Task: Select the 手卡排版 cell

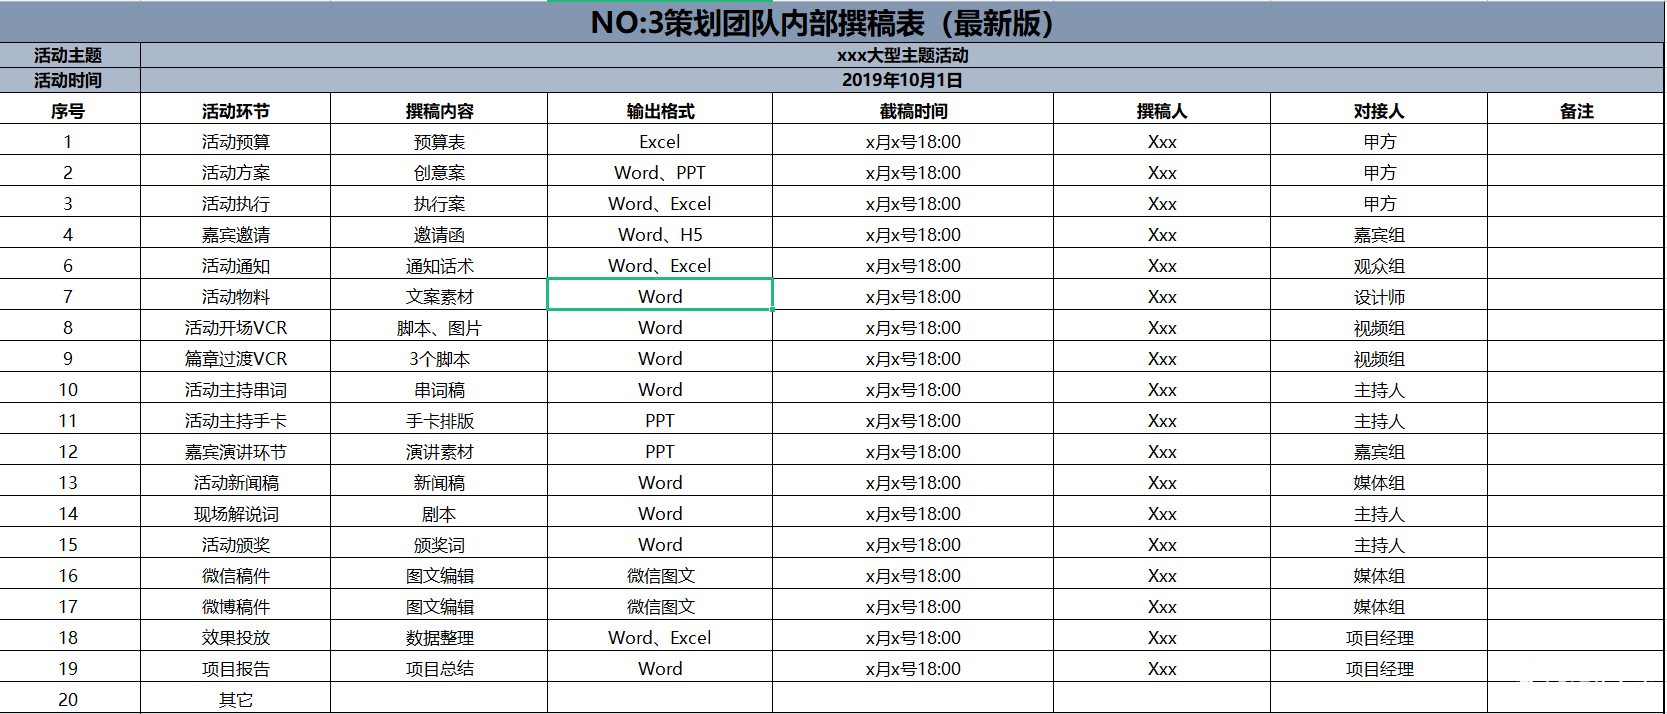Action: pyautogui.click(x=439, y=421)
